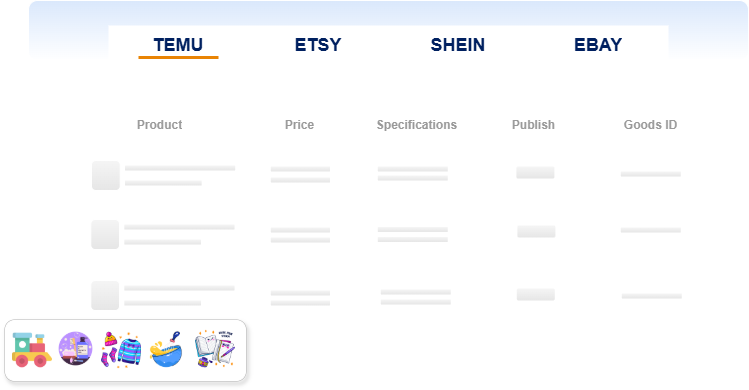Click the purple perfume bottle icon
The image size is (749, 390).
pos(75,348)
